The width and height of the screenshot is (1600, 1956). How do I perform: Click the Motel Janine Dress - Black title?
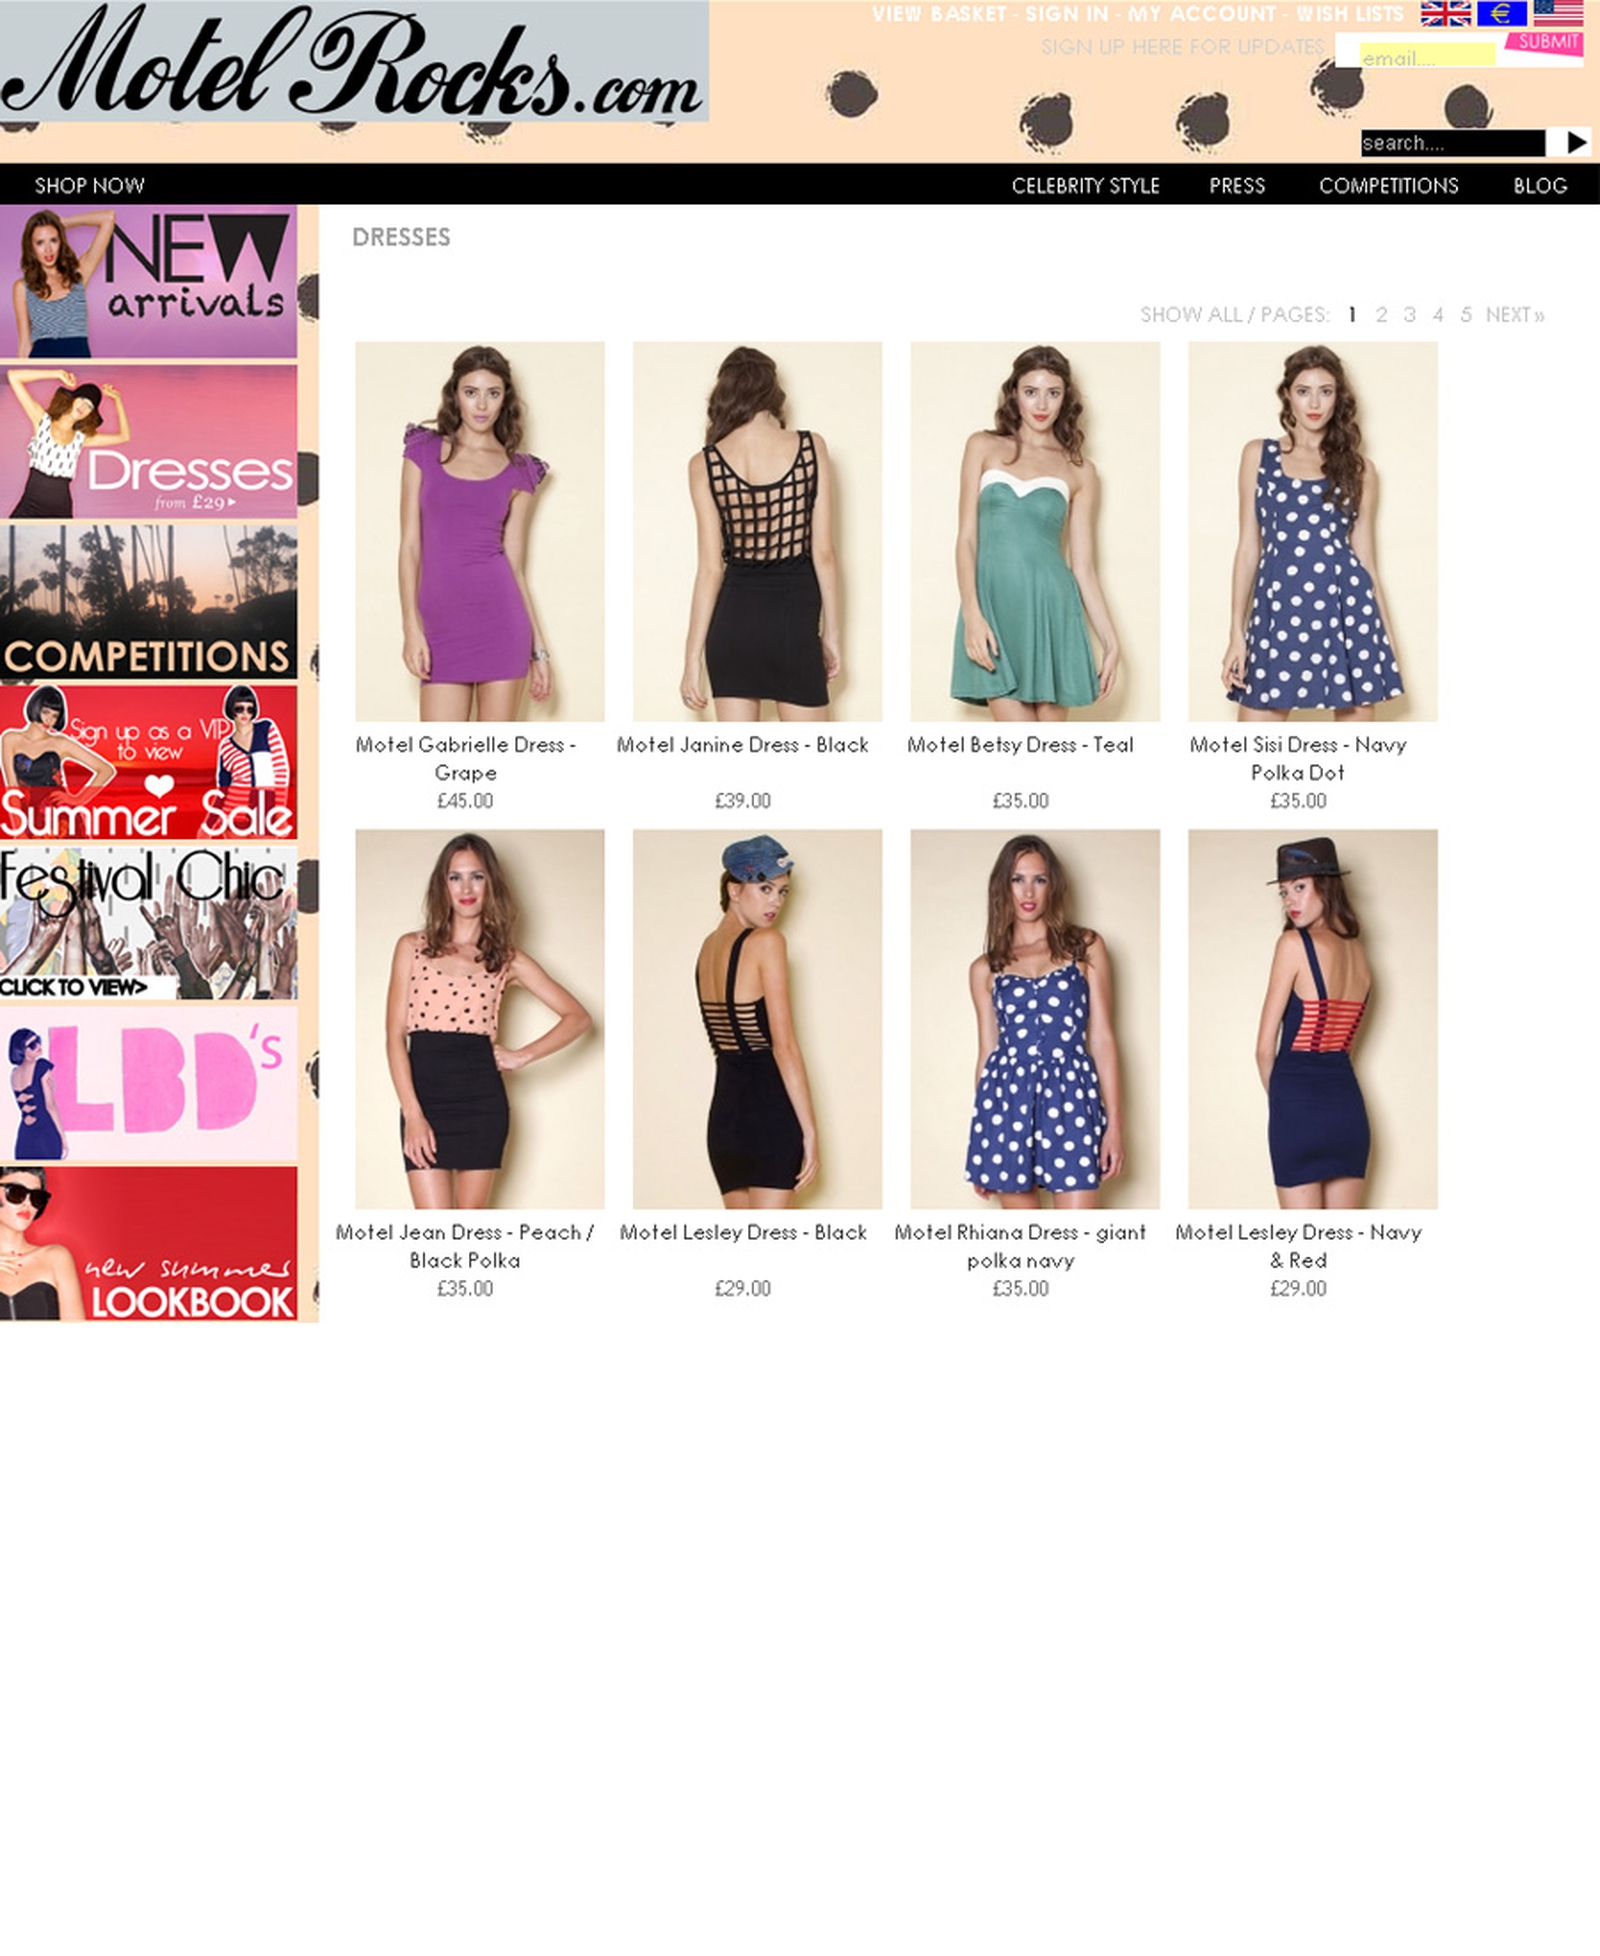pyautogui.click(x=742, y=745)
